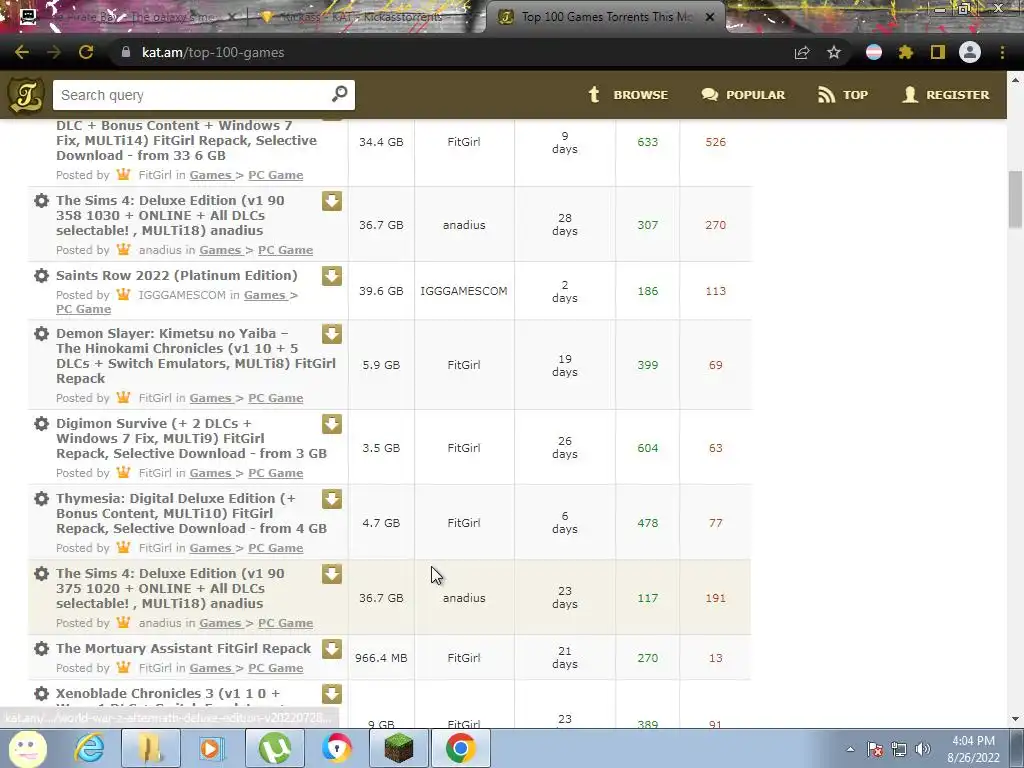Click the volume tray icon
The width and height of the screenshot is (1024, 768).
[922, 749]
